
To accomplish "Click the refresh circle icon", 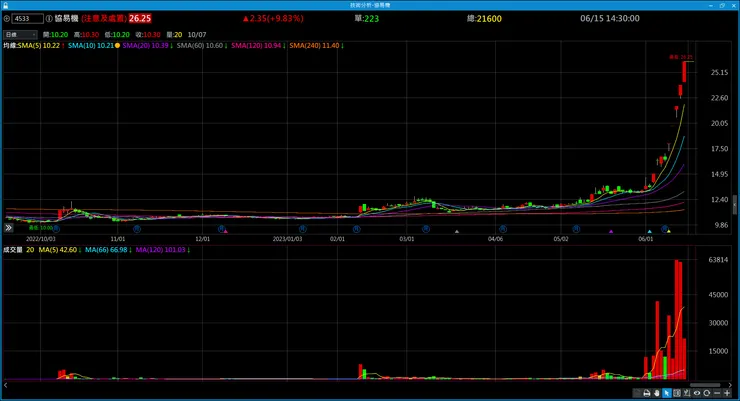I will pyautogui.click(x=706, y=393).
